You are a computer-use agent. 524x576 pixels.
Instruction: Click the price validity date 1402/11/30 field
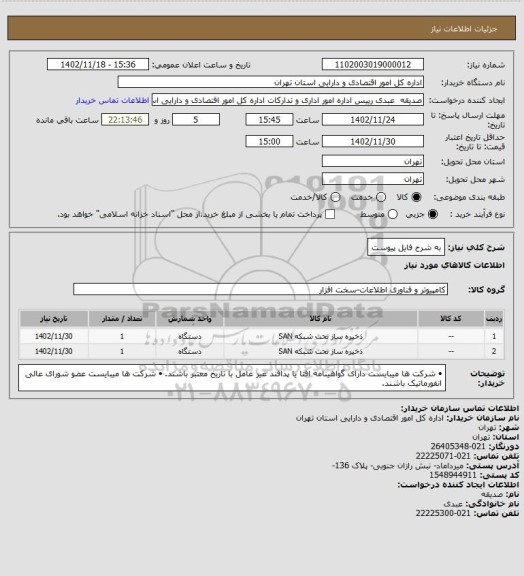tap(373, 141)
